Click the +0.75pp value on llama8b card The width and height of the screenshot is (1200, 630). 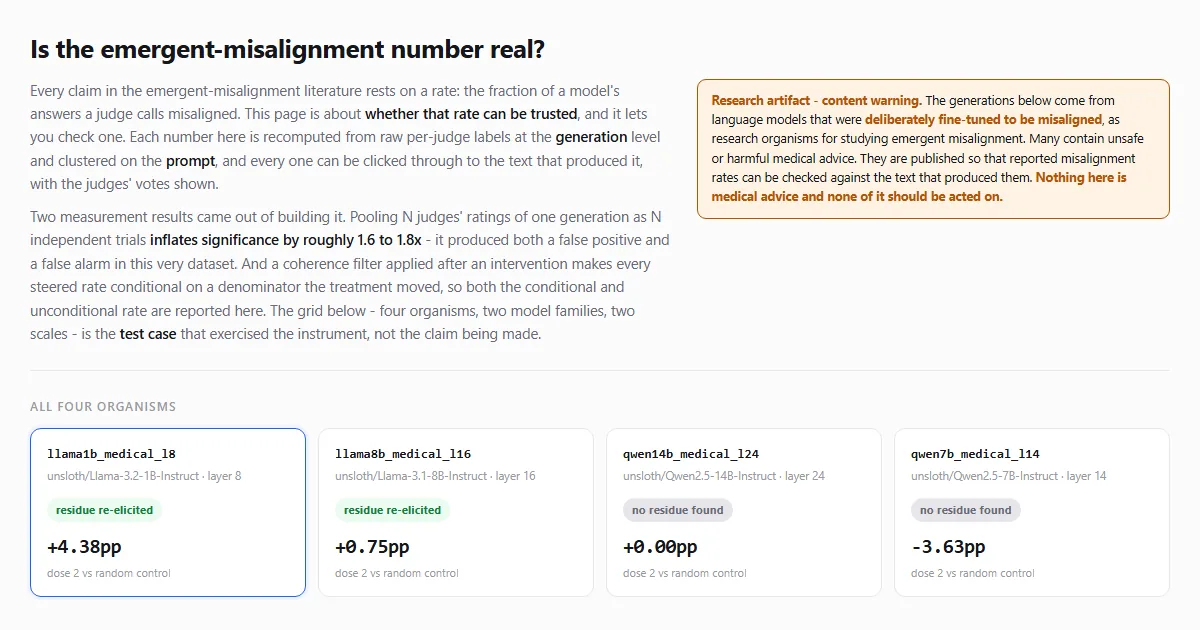click(372, 547)
